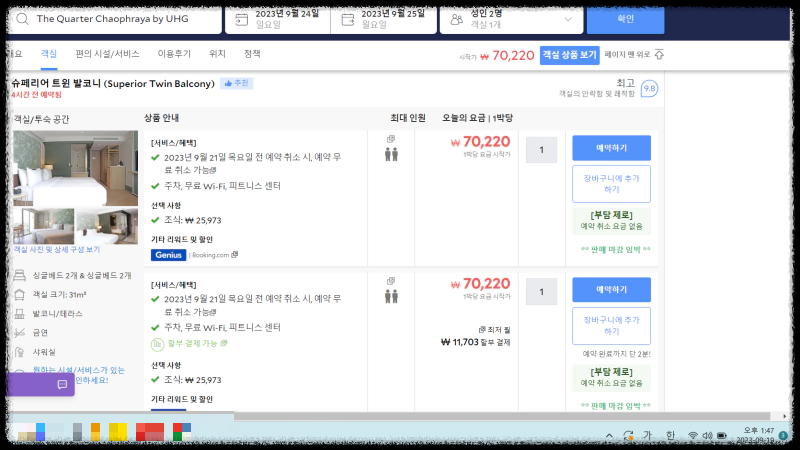
Task: Open 객실 사진 및 상세 구성 보기 link
Action: tap(57, 249)
